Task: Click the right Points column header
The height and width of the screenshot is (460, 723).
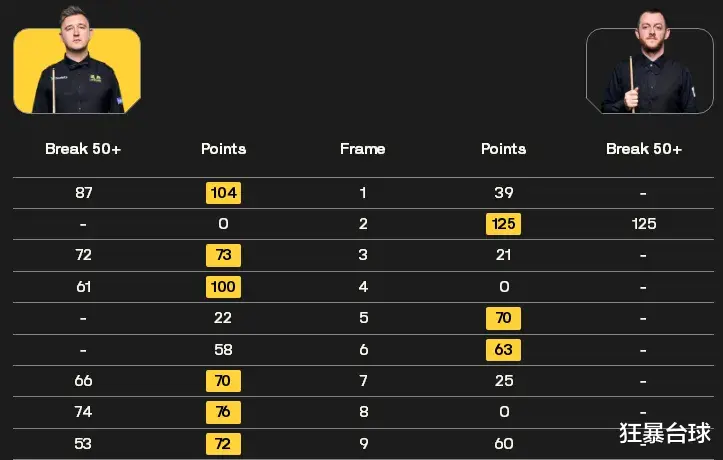Action: pos(503,149)
